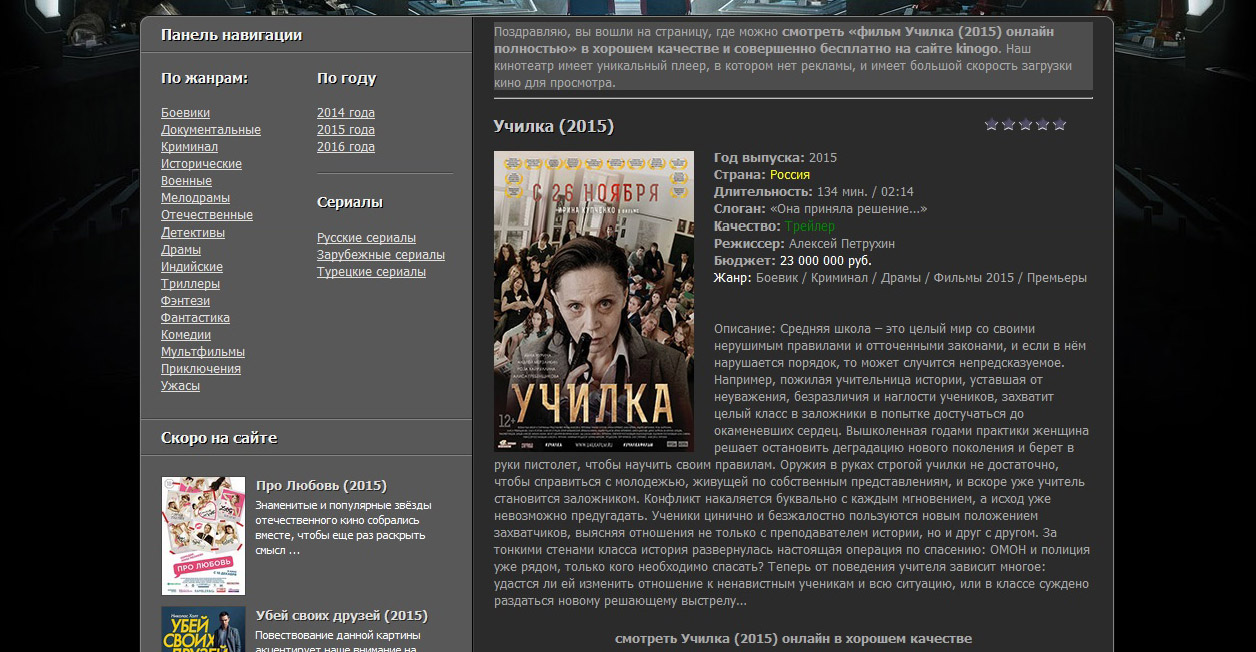Screen dimensions: 1256x652
Task: Open the Убей своих друзей poster thumbnail
Action: click(x=203, y=629)
